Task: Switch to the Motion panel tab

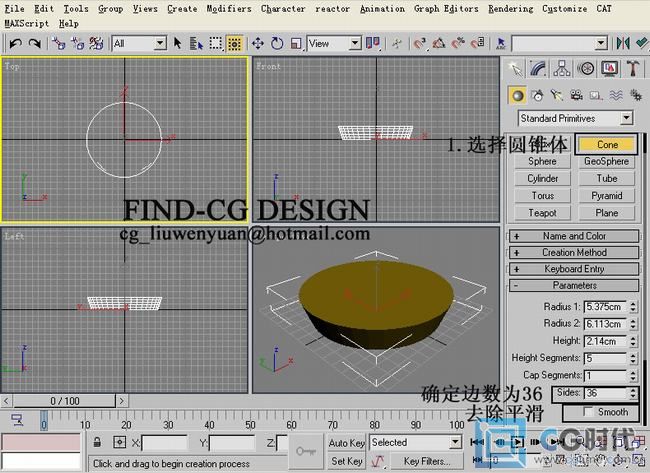Action: click(586, 69)
